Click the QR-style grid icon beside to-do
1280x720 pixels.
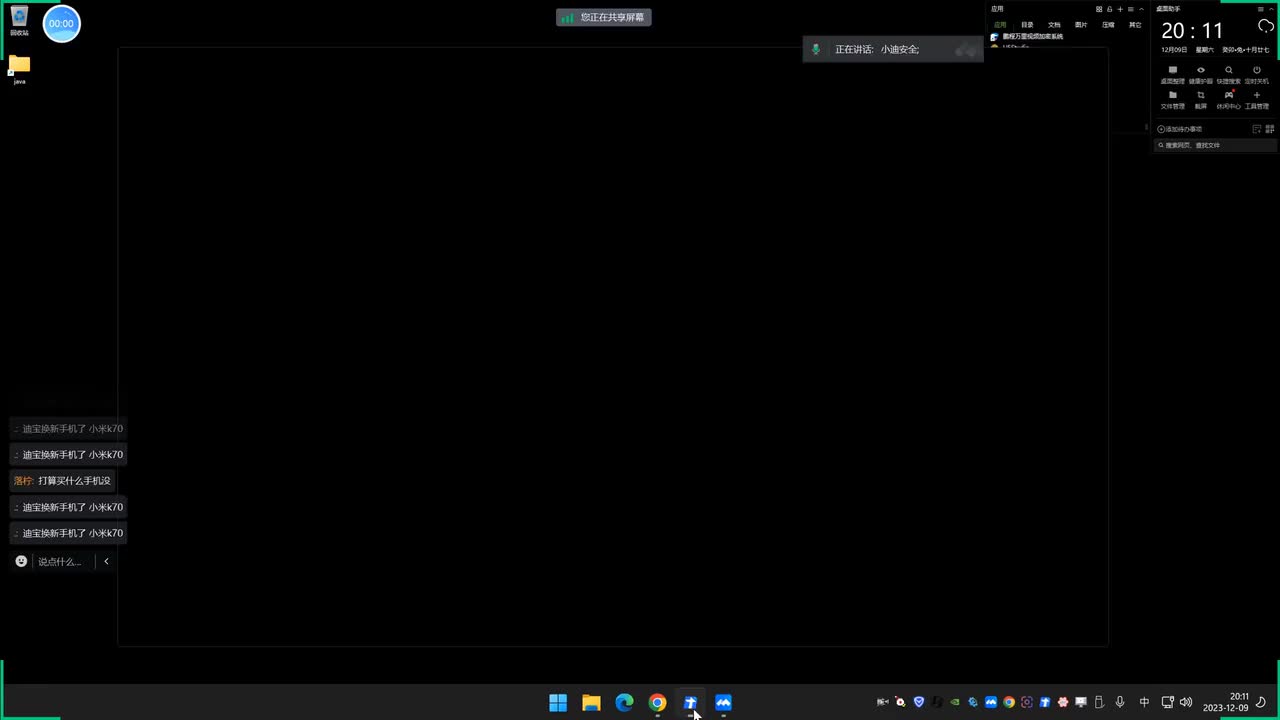[x=1270, y=129]
